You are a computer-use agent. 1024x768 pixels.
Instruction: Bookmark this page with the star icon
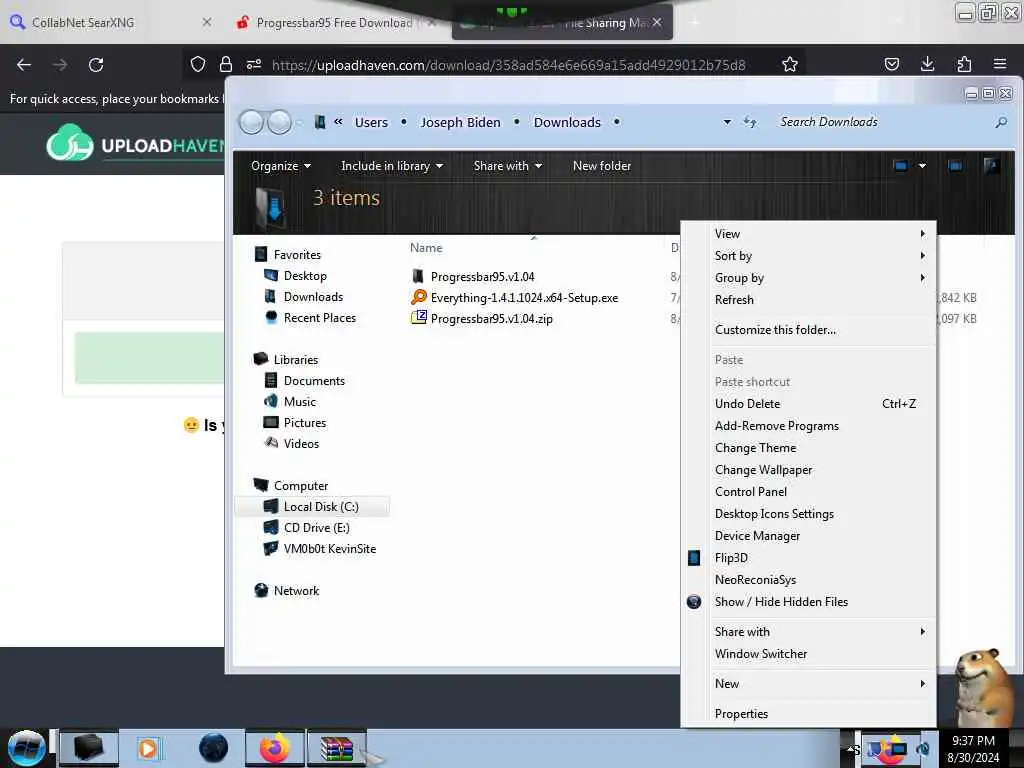click(x=790, y=64)
